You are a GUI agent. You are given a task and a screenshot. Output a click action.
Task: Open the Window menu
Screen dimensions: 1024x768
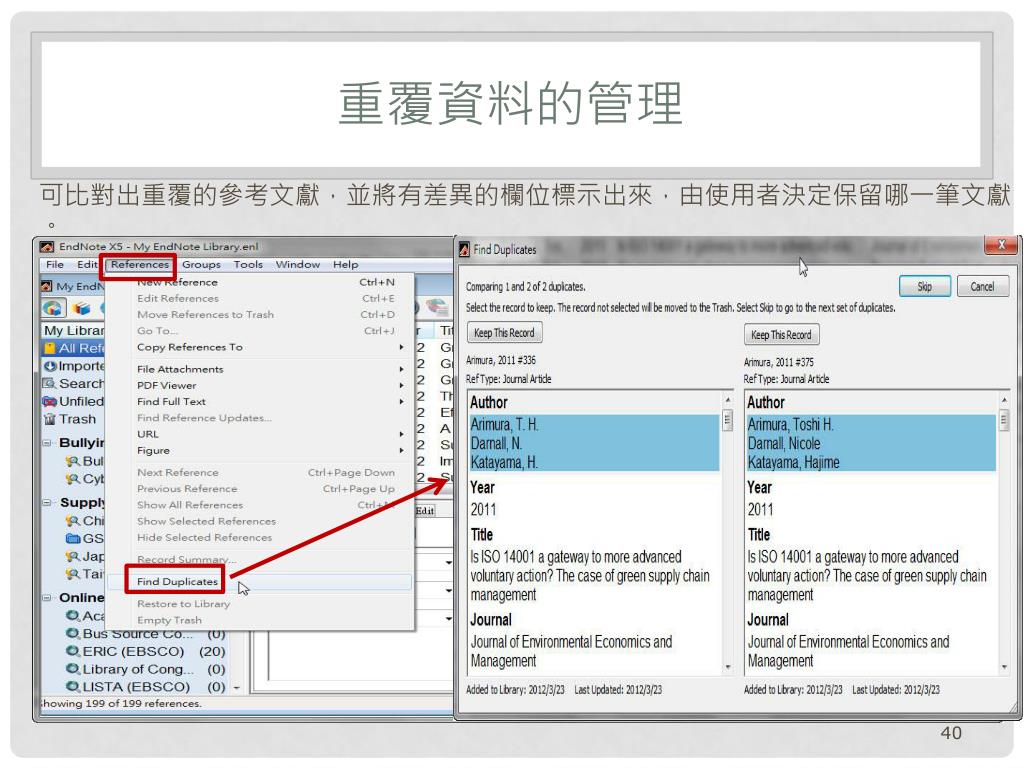coord(298,264)
